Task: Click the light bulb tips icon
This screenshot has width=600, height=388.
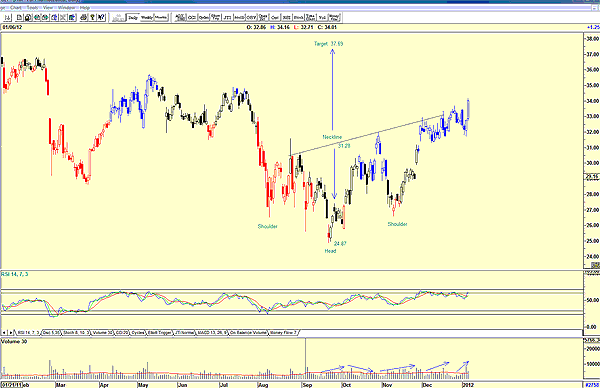Action: 92,17
